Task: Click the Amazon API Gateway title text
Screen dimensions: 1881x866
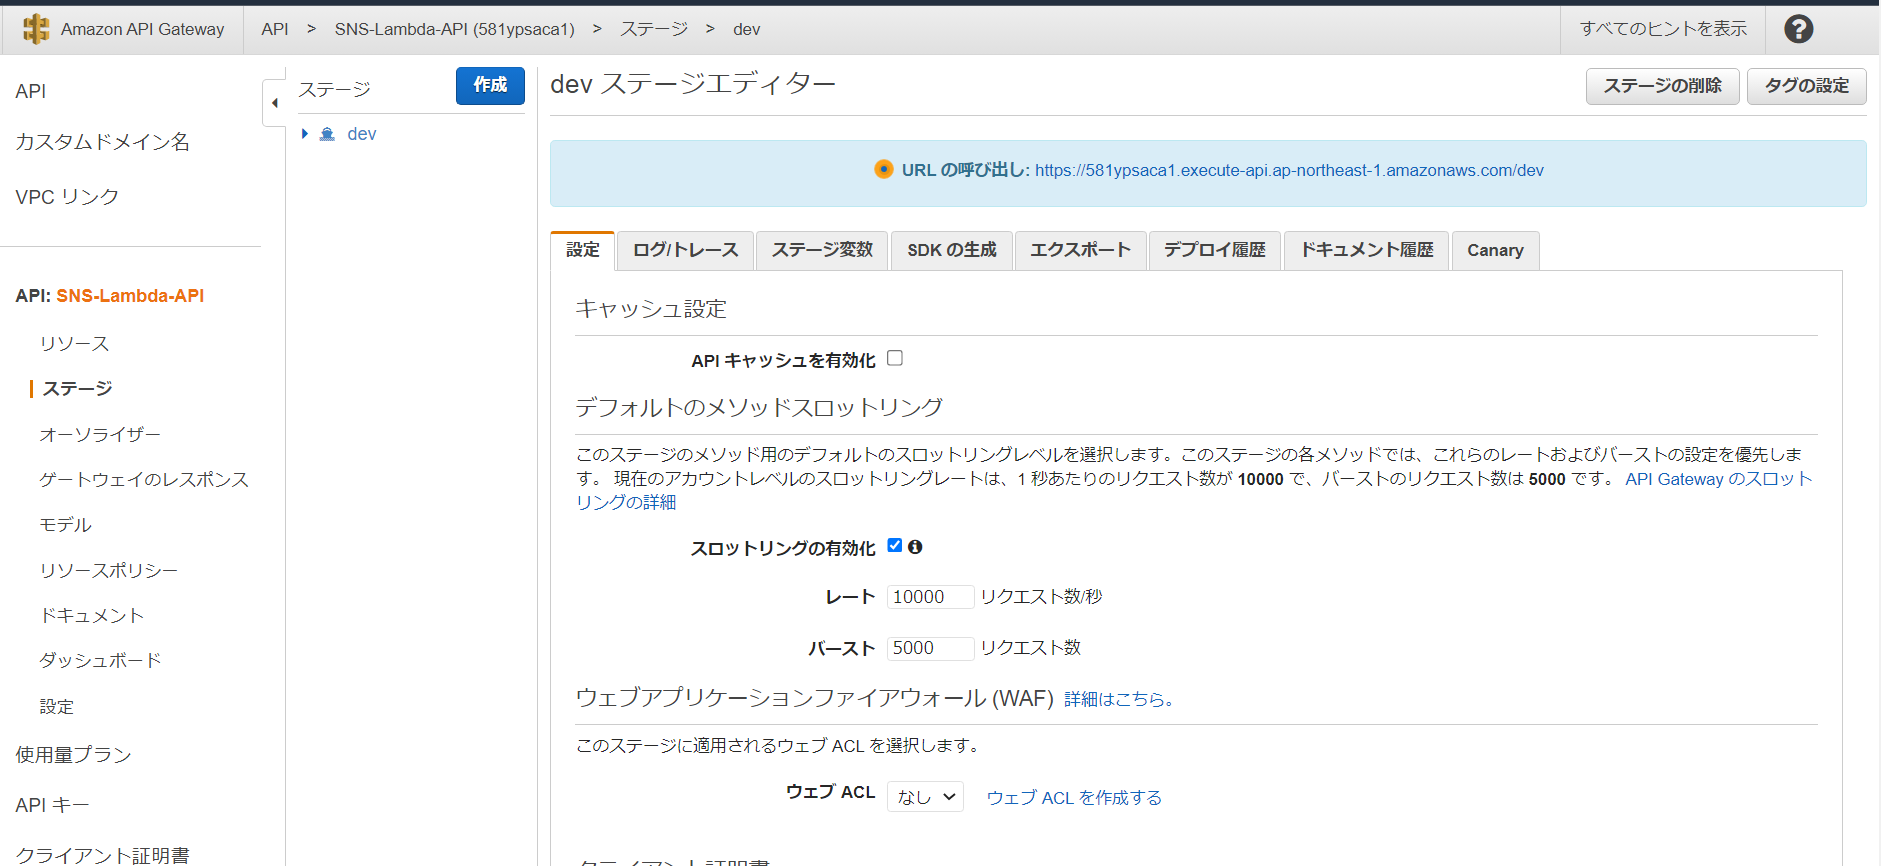Action: coord(142,29)
